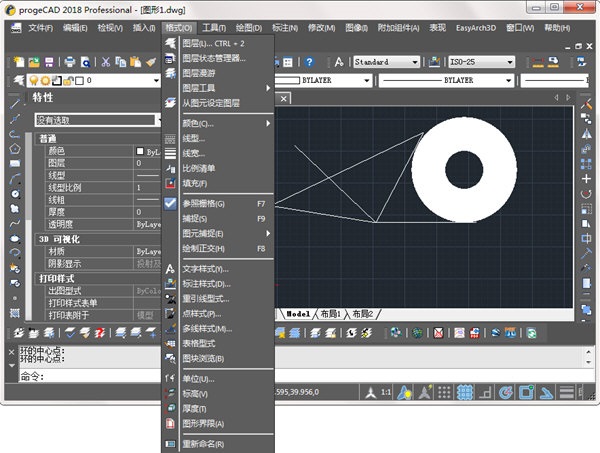Open the 文件(F) menu

pyautogui.click(x=41, y=28)
